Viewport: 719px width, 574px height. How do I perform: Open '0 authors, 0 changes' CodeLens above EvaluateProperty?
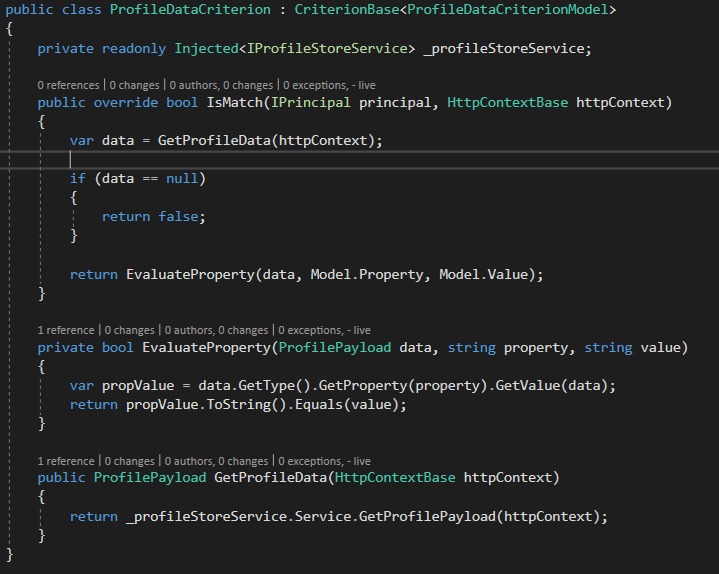216,330
